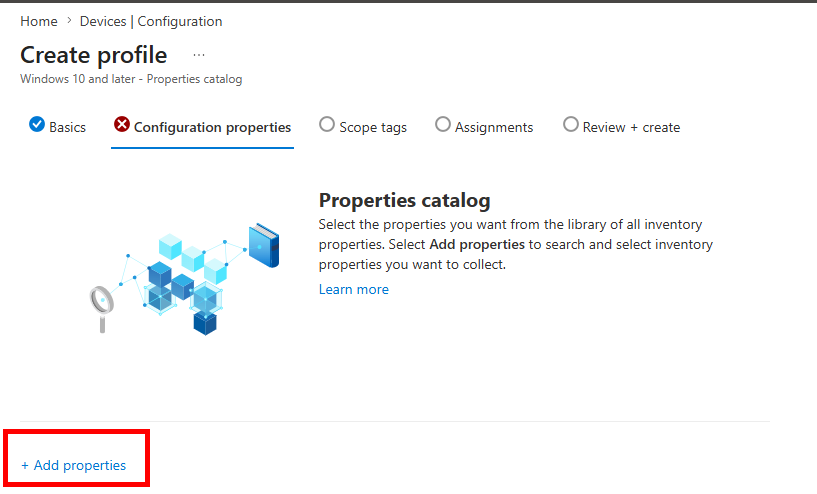Jump to the Review + create tab label

(x=632, y=127)
